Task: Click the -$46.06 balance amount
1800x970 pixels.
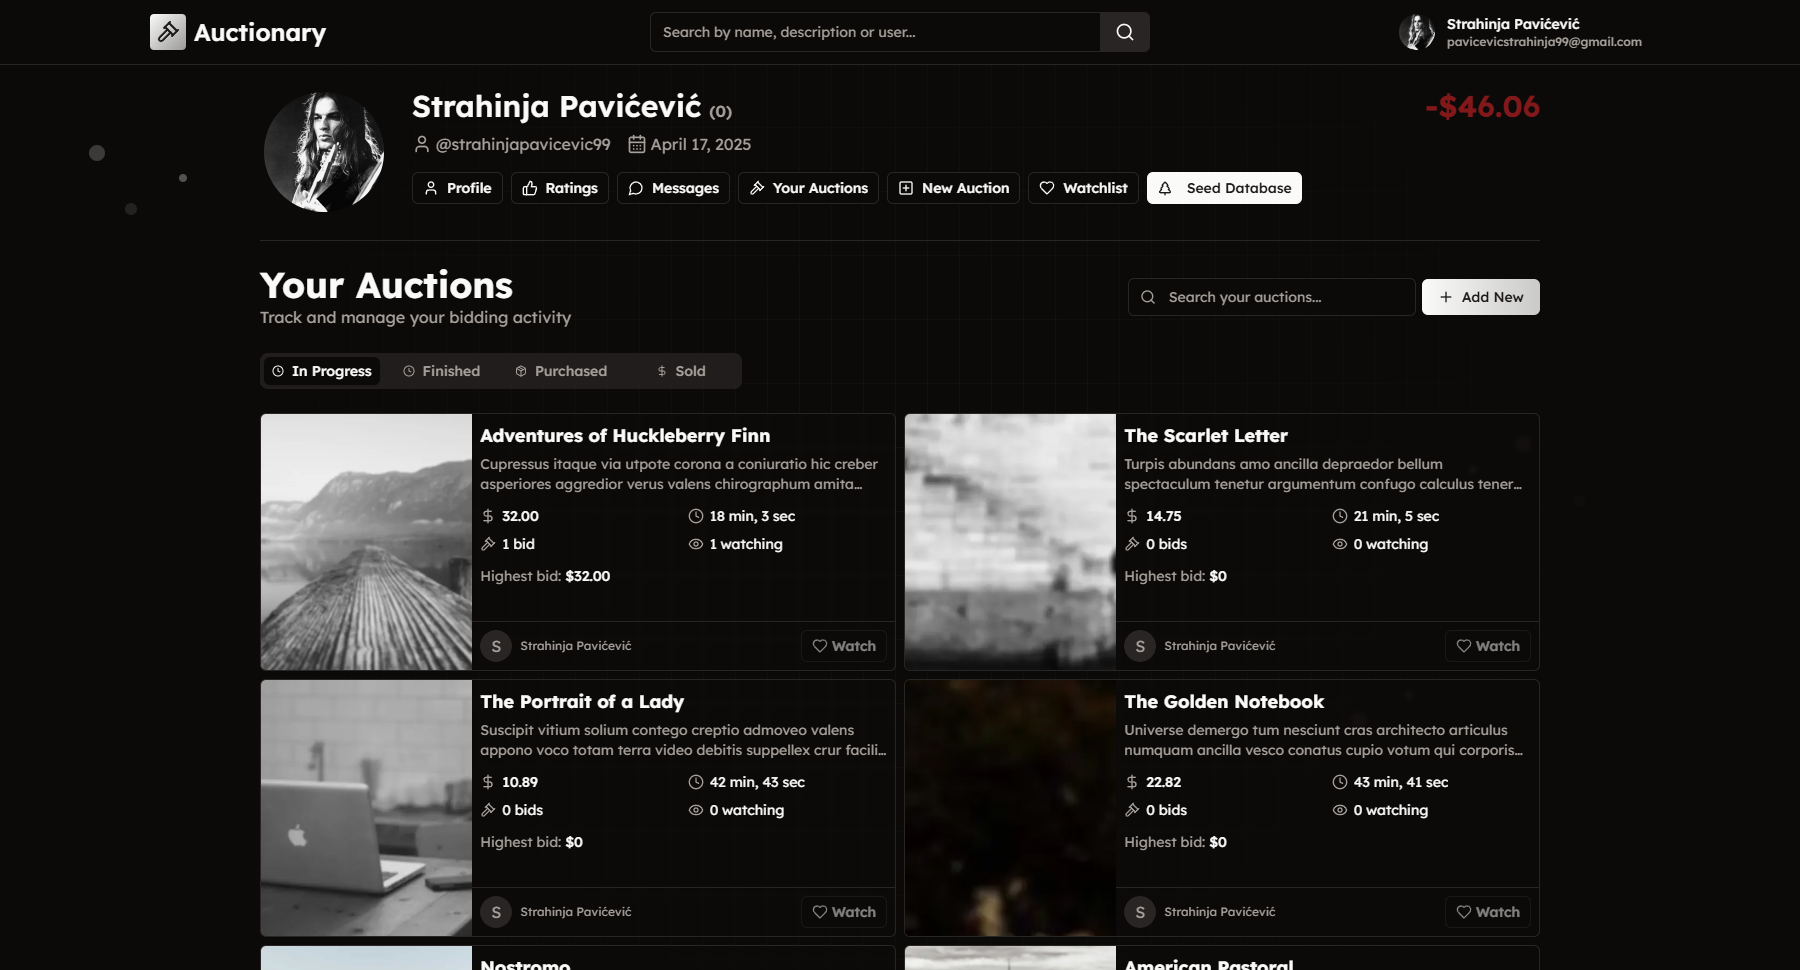Action: pyautogui.click(x=1482, y=106)
